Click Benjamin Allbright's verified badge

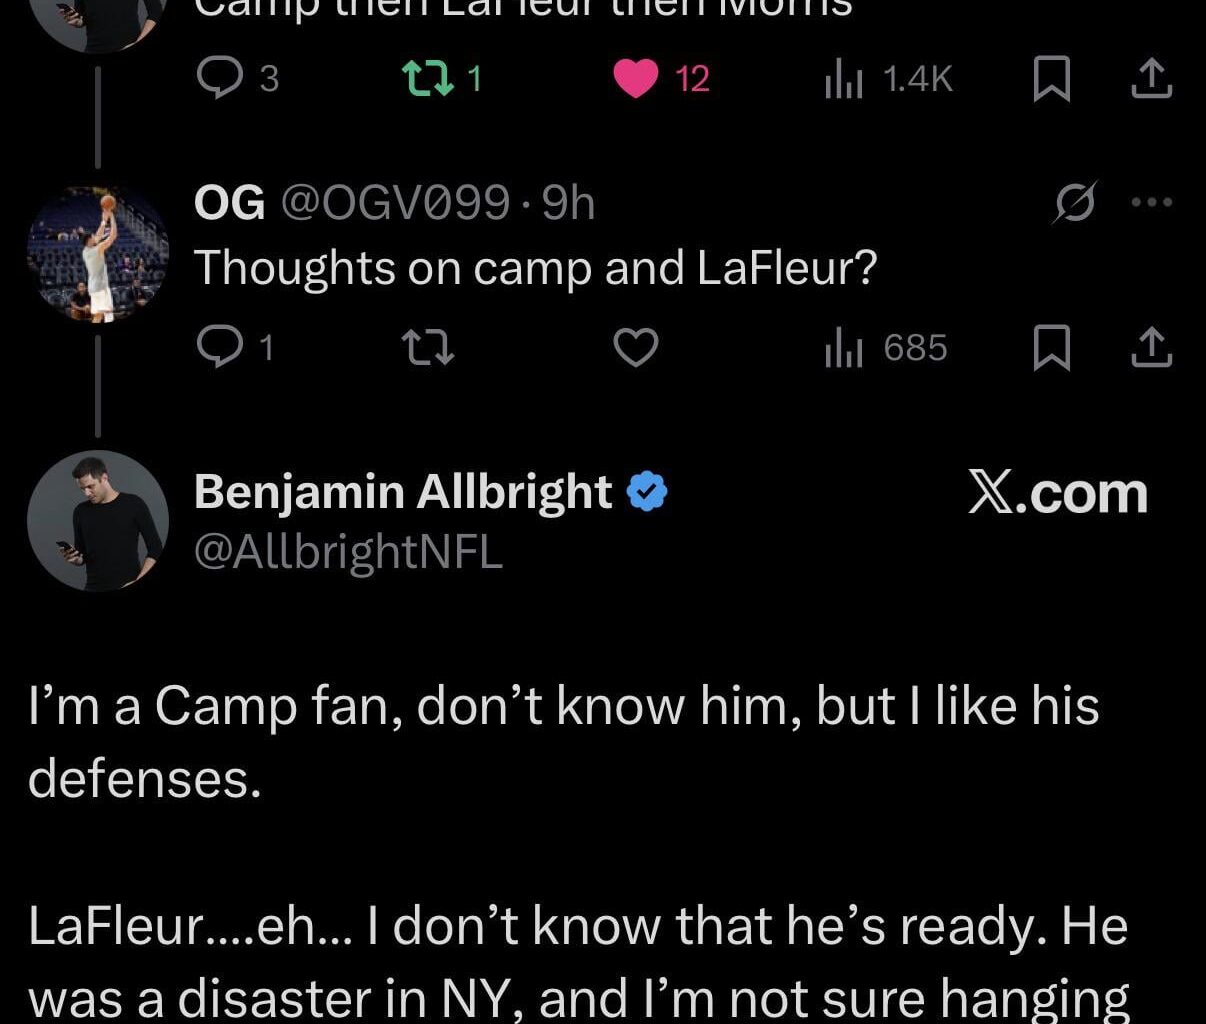click(648, 490)
